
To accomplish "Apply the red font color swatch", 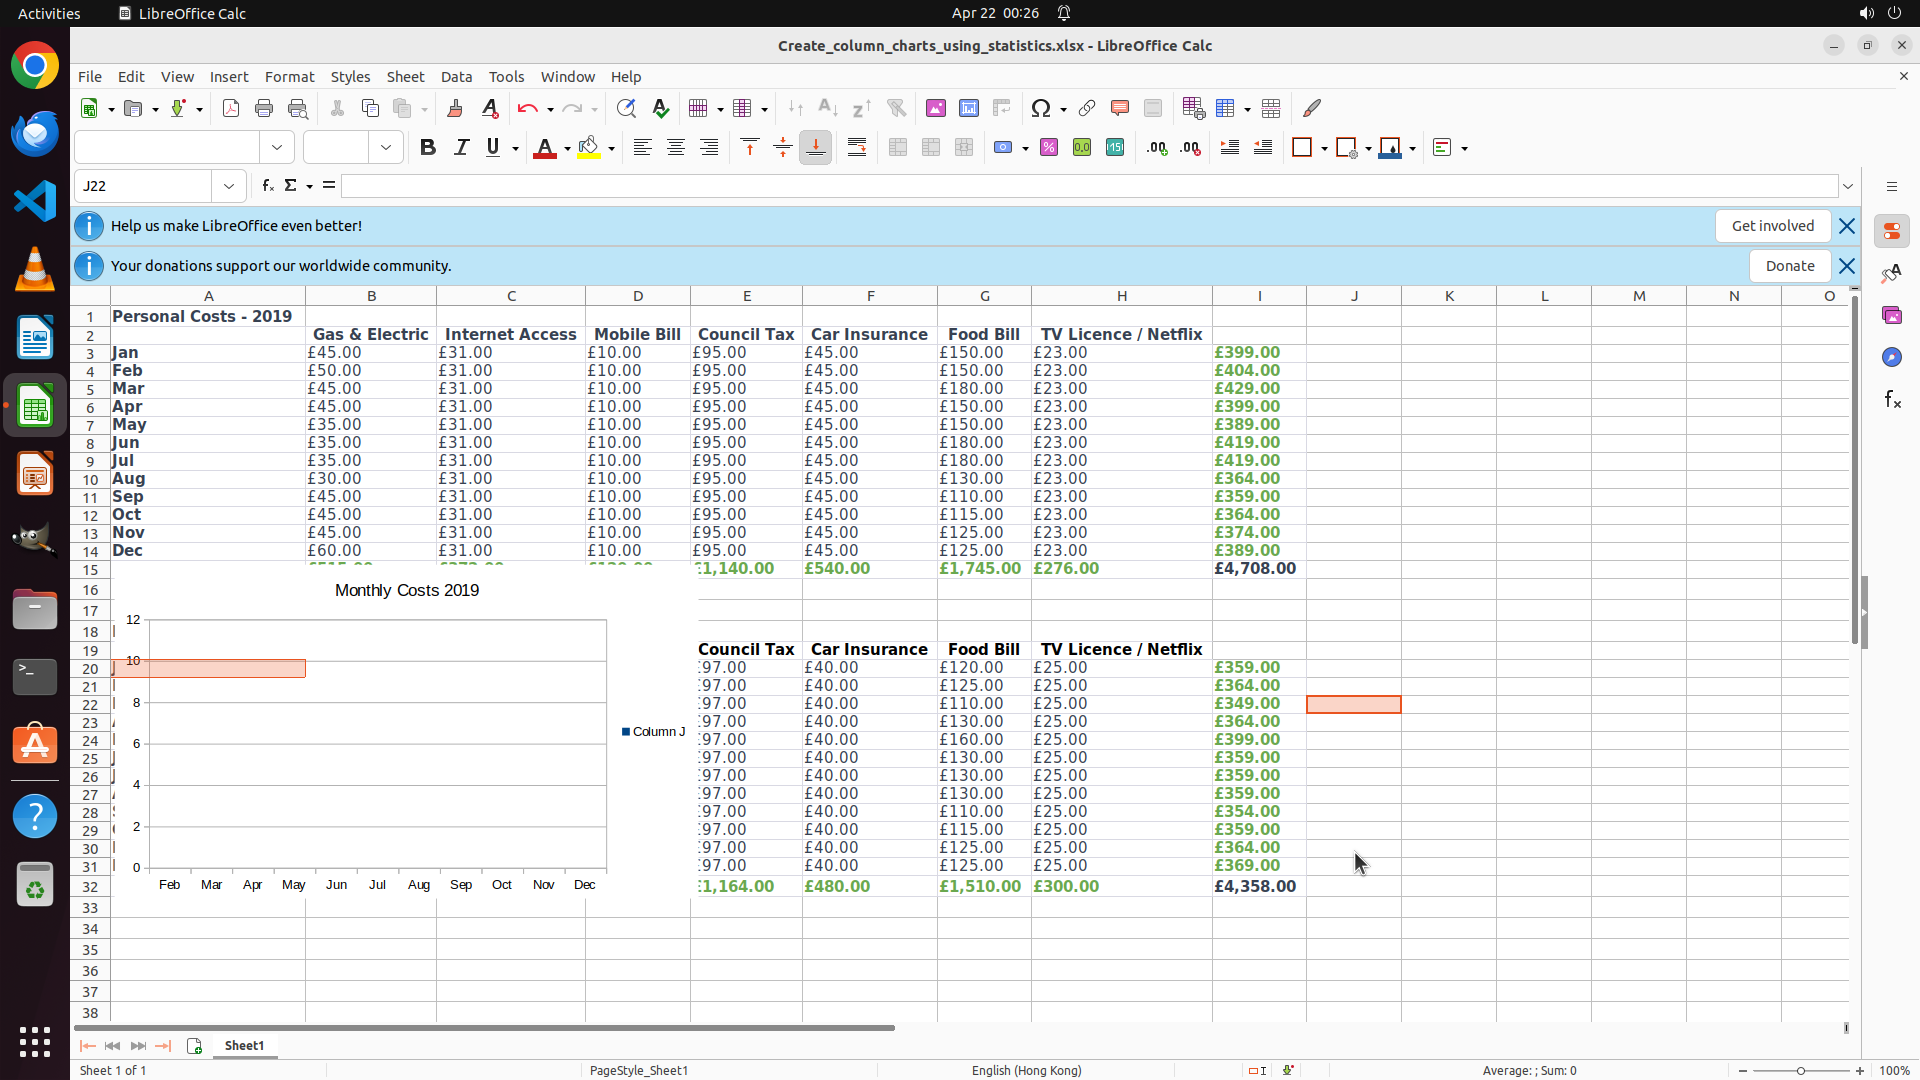I will point(545,148).
